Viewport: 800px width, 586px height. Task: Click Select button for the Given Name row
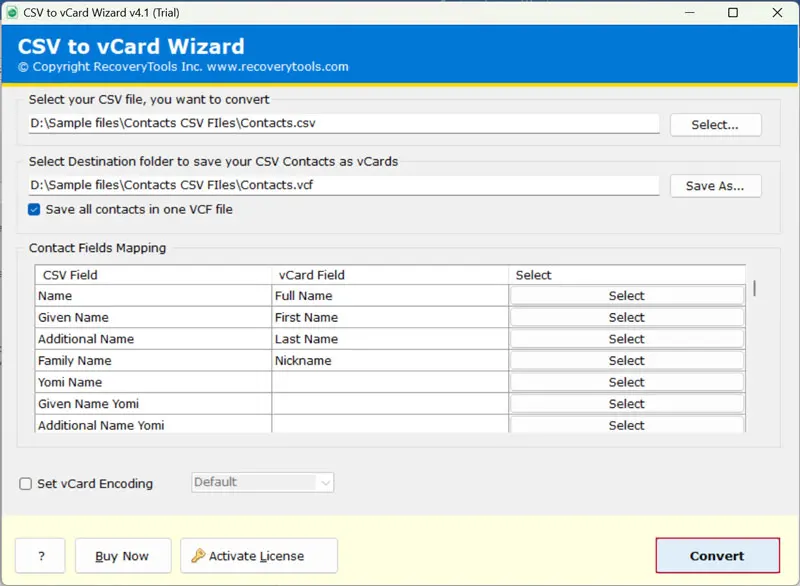click(x=626, y=318)
